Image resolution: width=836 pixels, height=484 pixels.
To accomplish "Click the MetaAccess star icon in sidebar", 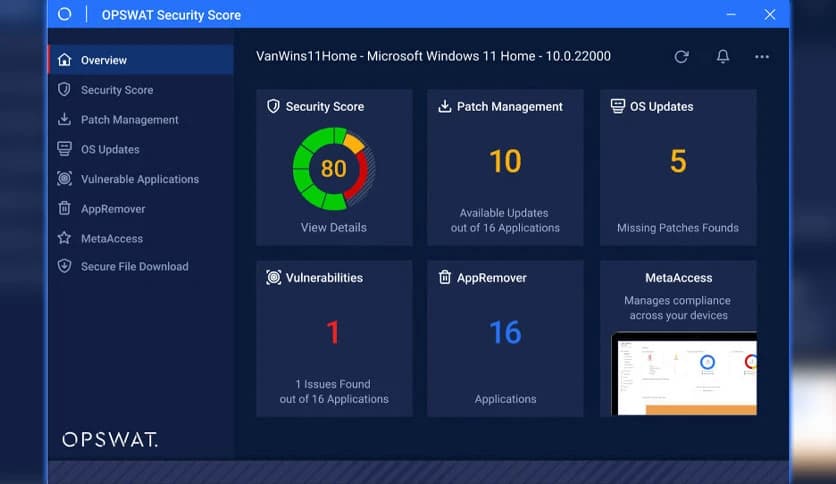I will (65, 238).
